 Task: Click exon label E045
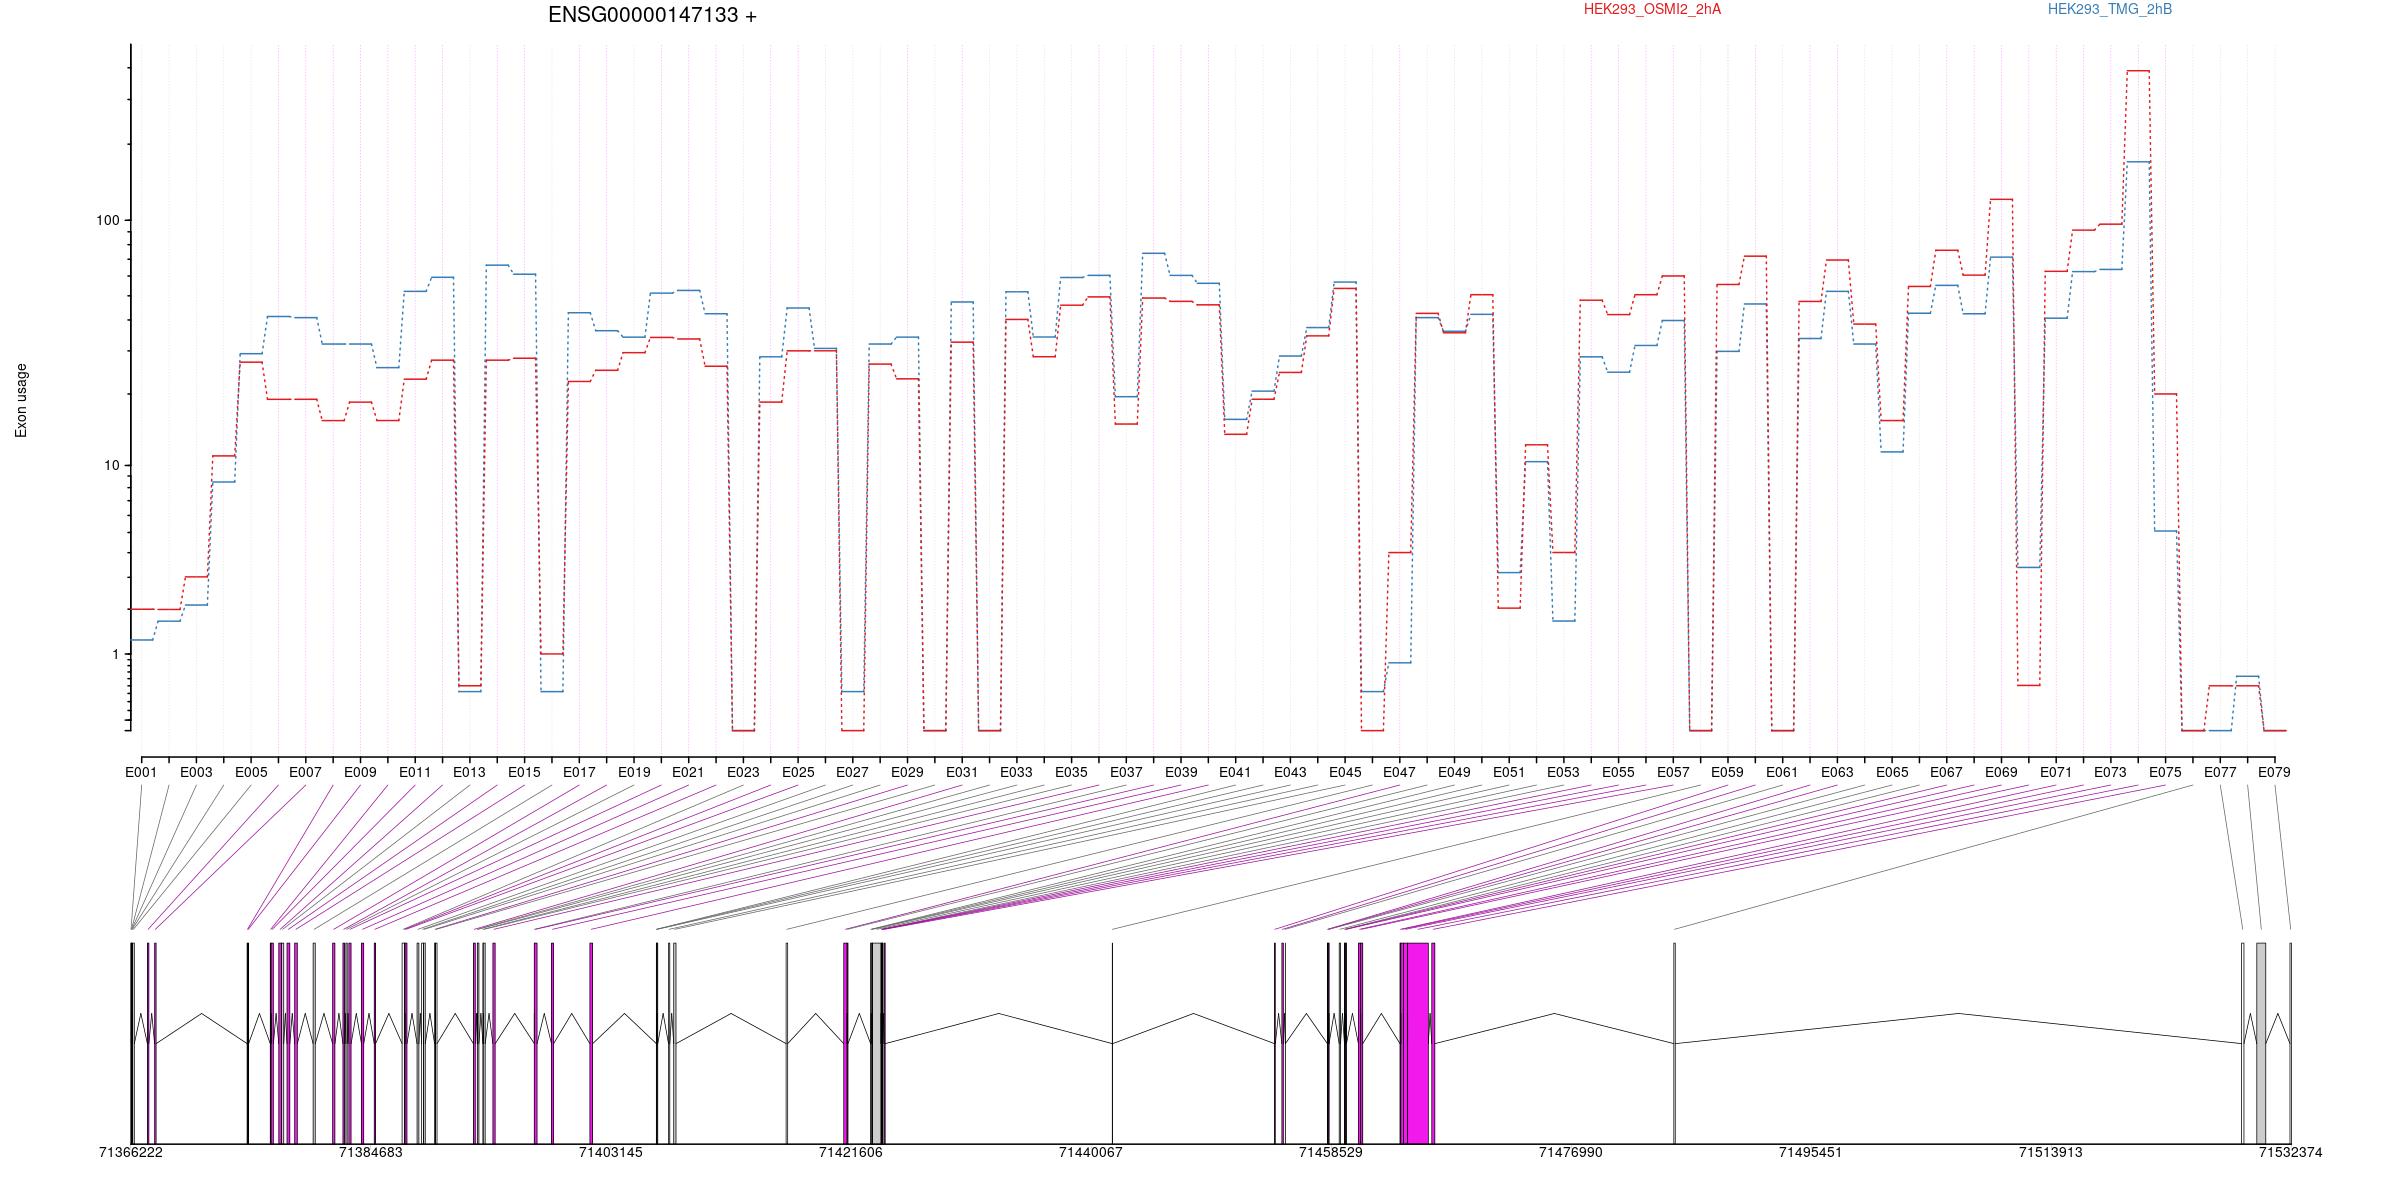(1345, 772)
